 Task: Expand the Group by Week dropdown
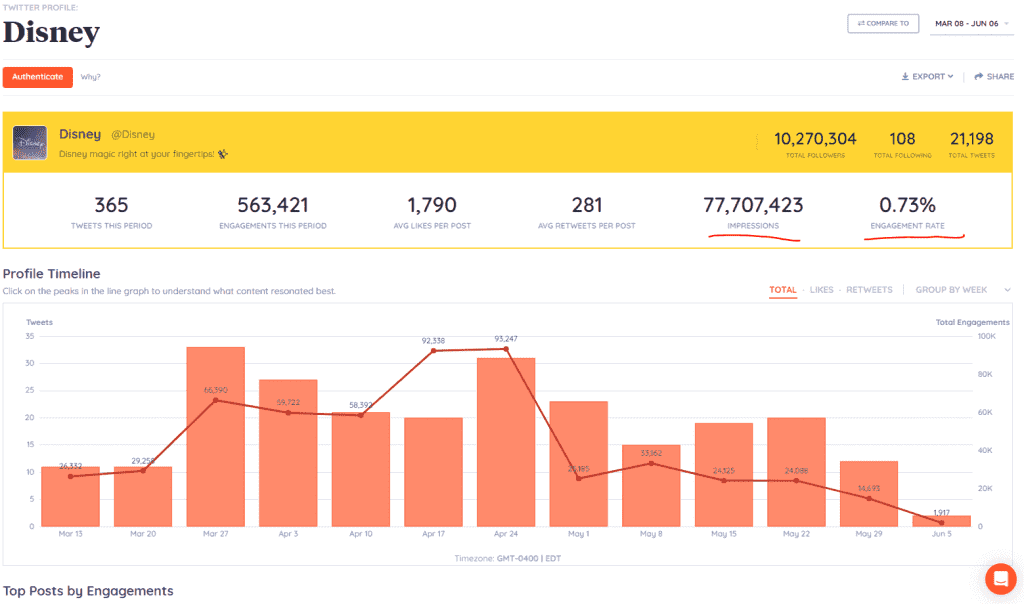[x=963, y=290]
